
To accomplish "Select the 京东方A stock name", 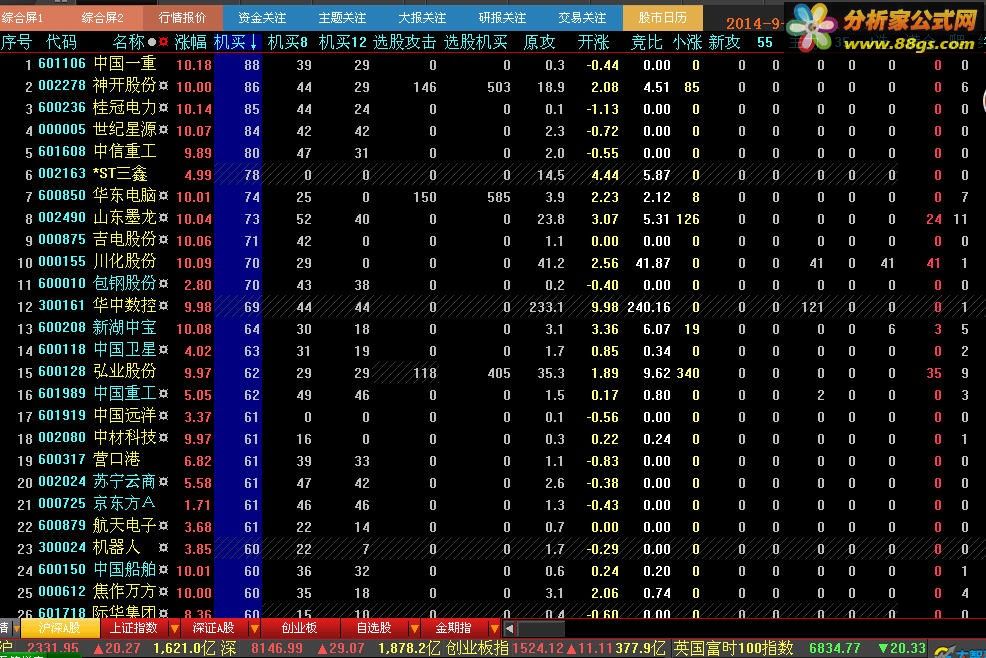I will (x=124, y=504).
